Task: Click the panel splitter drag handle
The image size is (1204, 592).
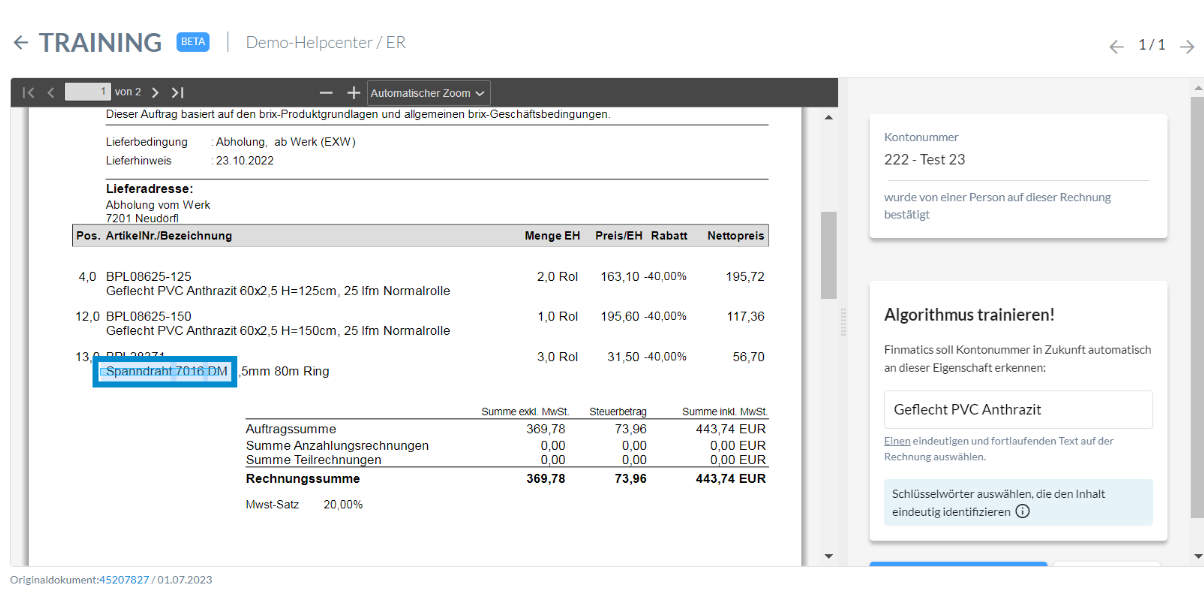Action: [843, 322]
